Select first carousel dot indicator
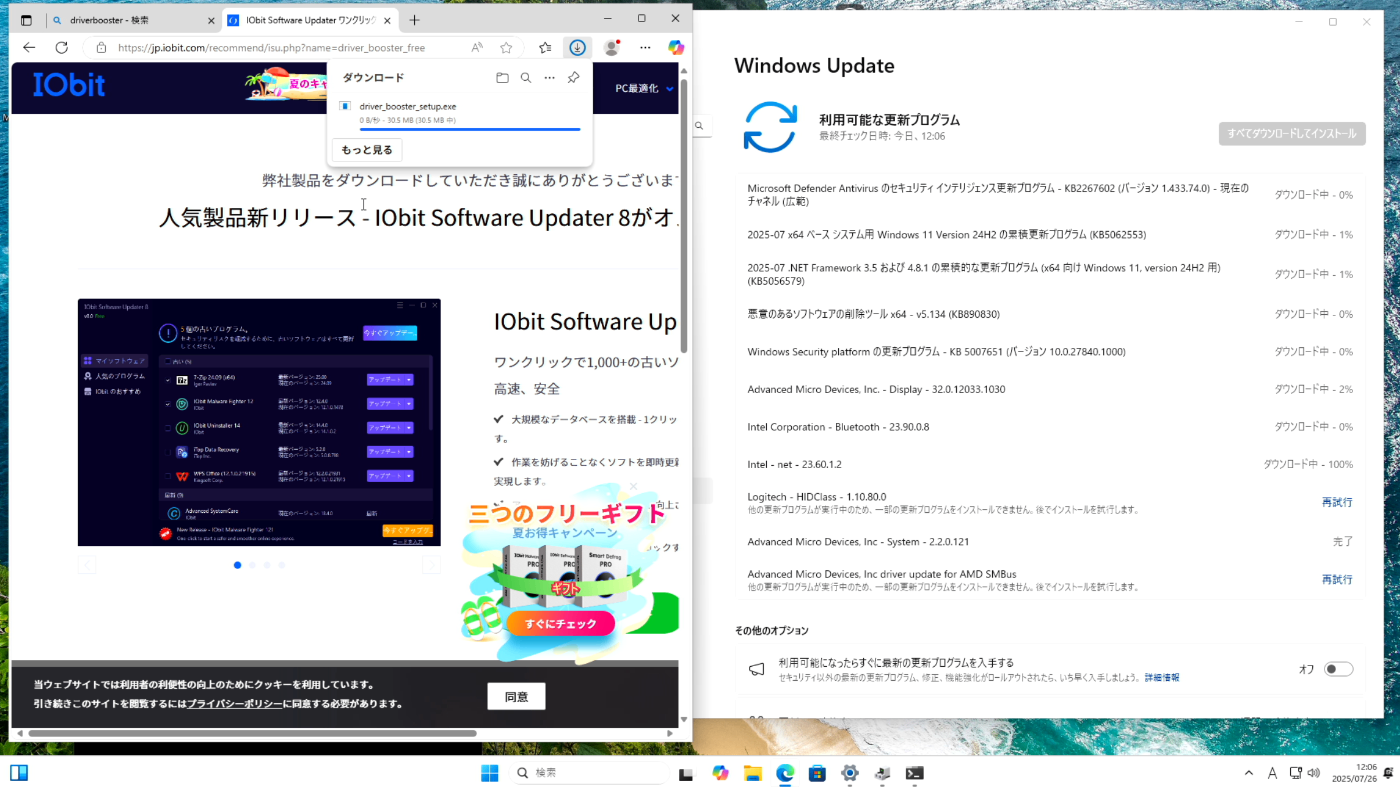The height and width of the screenshot is (787, 1400). 237,565
